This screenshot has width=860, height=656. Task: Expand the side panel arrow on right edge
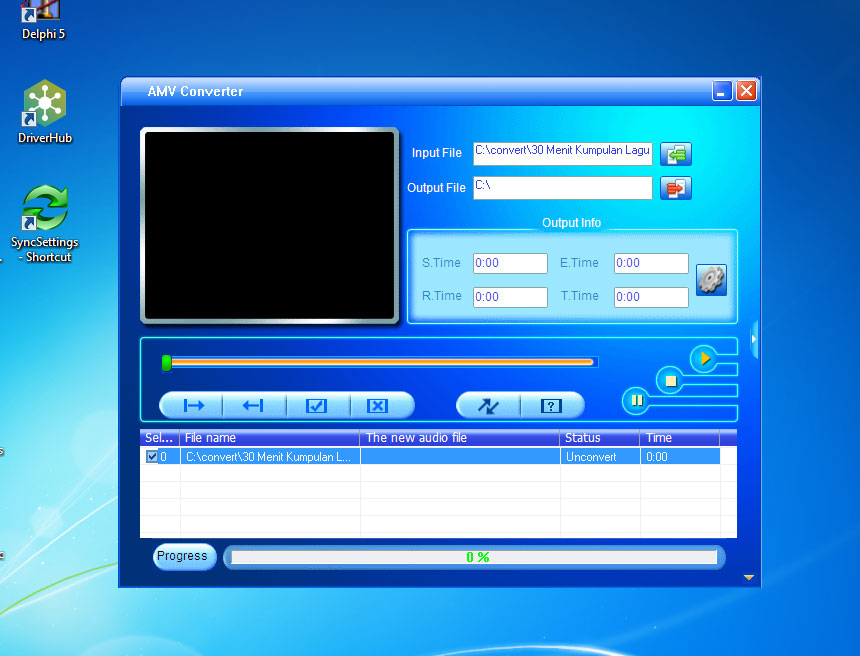(x=754, y=339)
